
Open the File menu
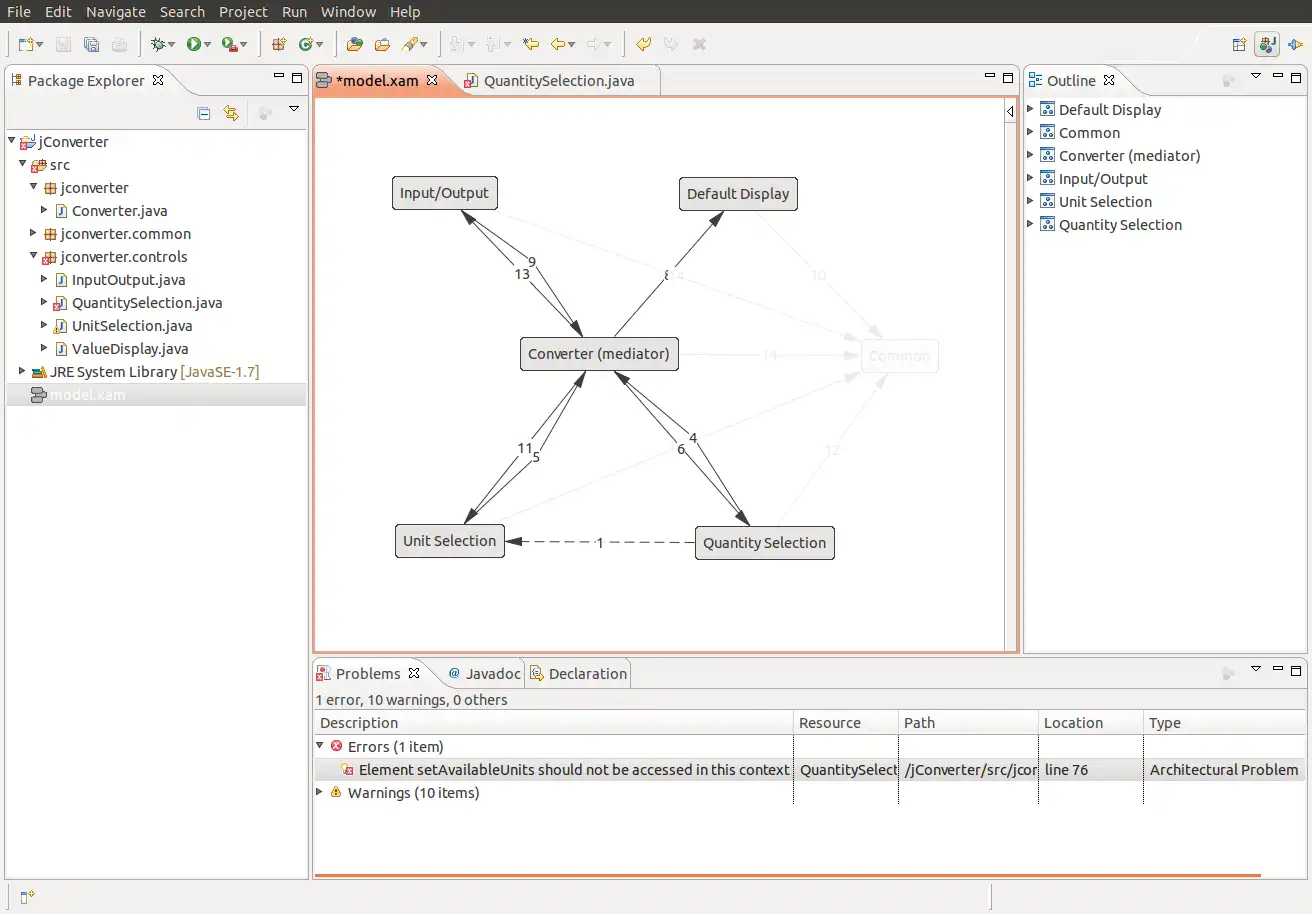tap(19, 12)
